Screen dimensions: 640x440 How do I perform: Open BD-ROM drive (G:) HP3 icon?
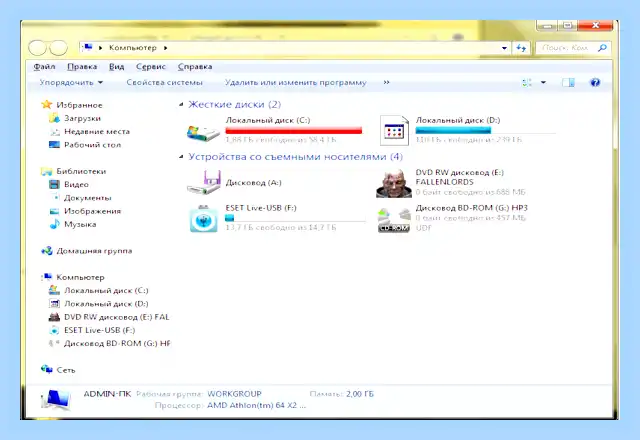coord(394,220)
